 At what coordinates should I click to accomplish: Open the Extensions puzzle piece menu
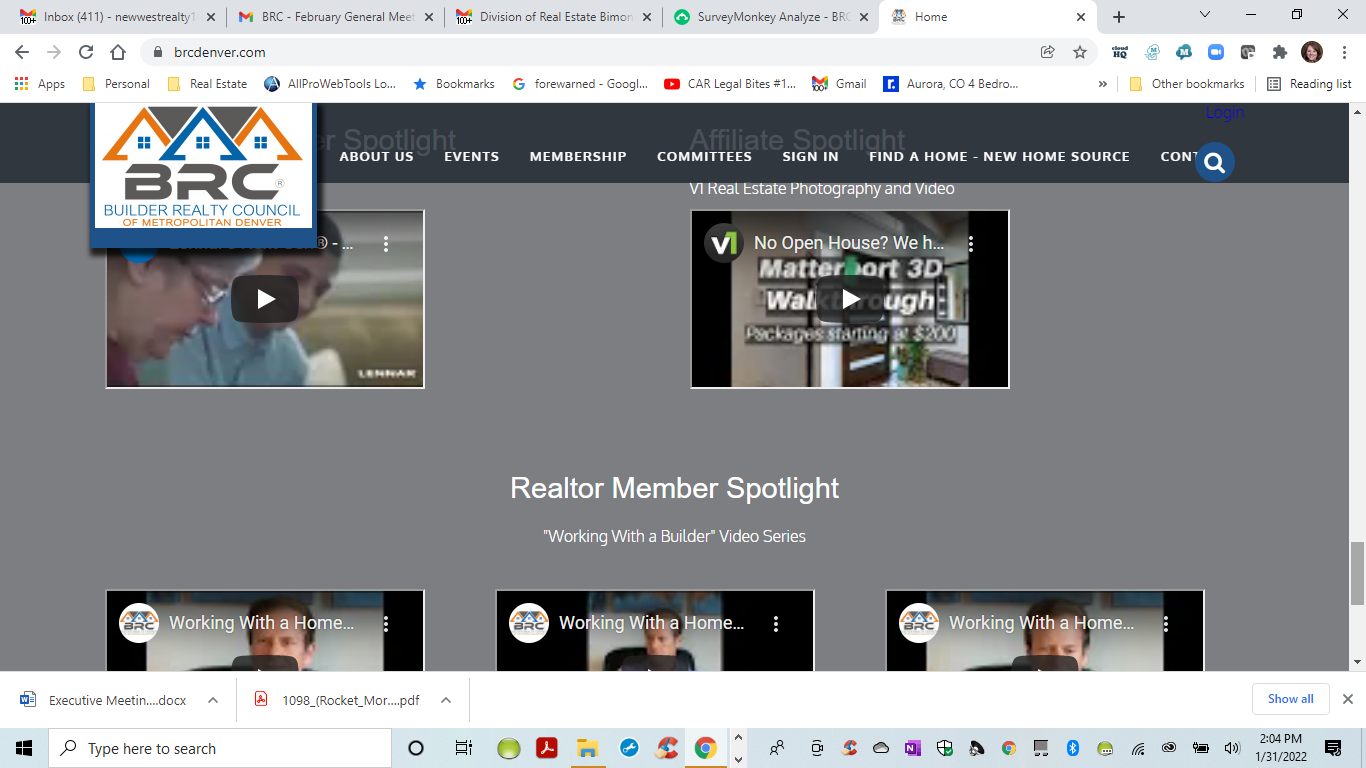(x=1280, y=52)
